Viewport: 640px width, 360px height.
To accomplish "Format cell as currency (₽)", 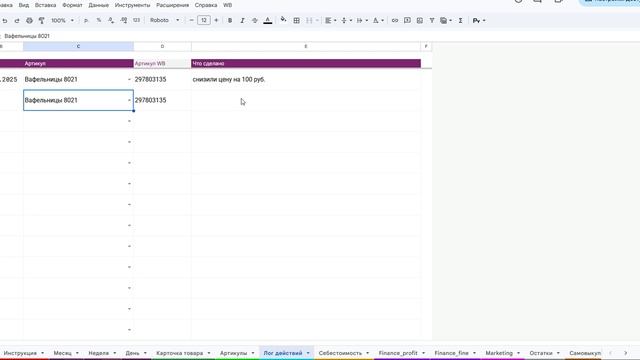I will tap(86, 20).
